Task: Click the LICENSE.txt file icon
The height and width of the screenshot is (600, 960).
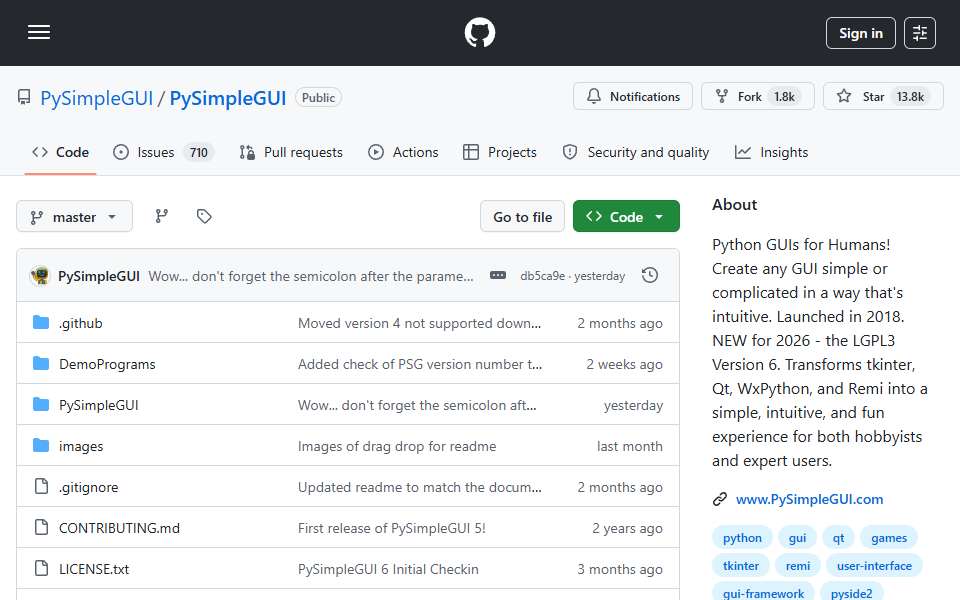Action: click(41, 568)
